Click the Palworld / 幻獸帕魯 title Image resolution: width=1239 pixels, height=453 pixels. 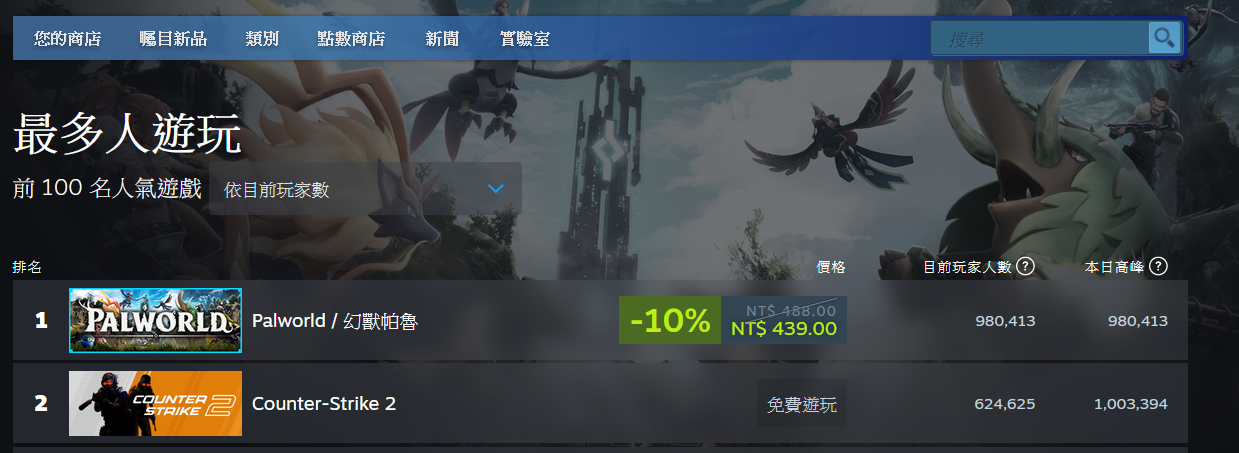335,321
